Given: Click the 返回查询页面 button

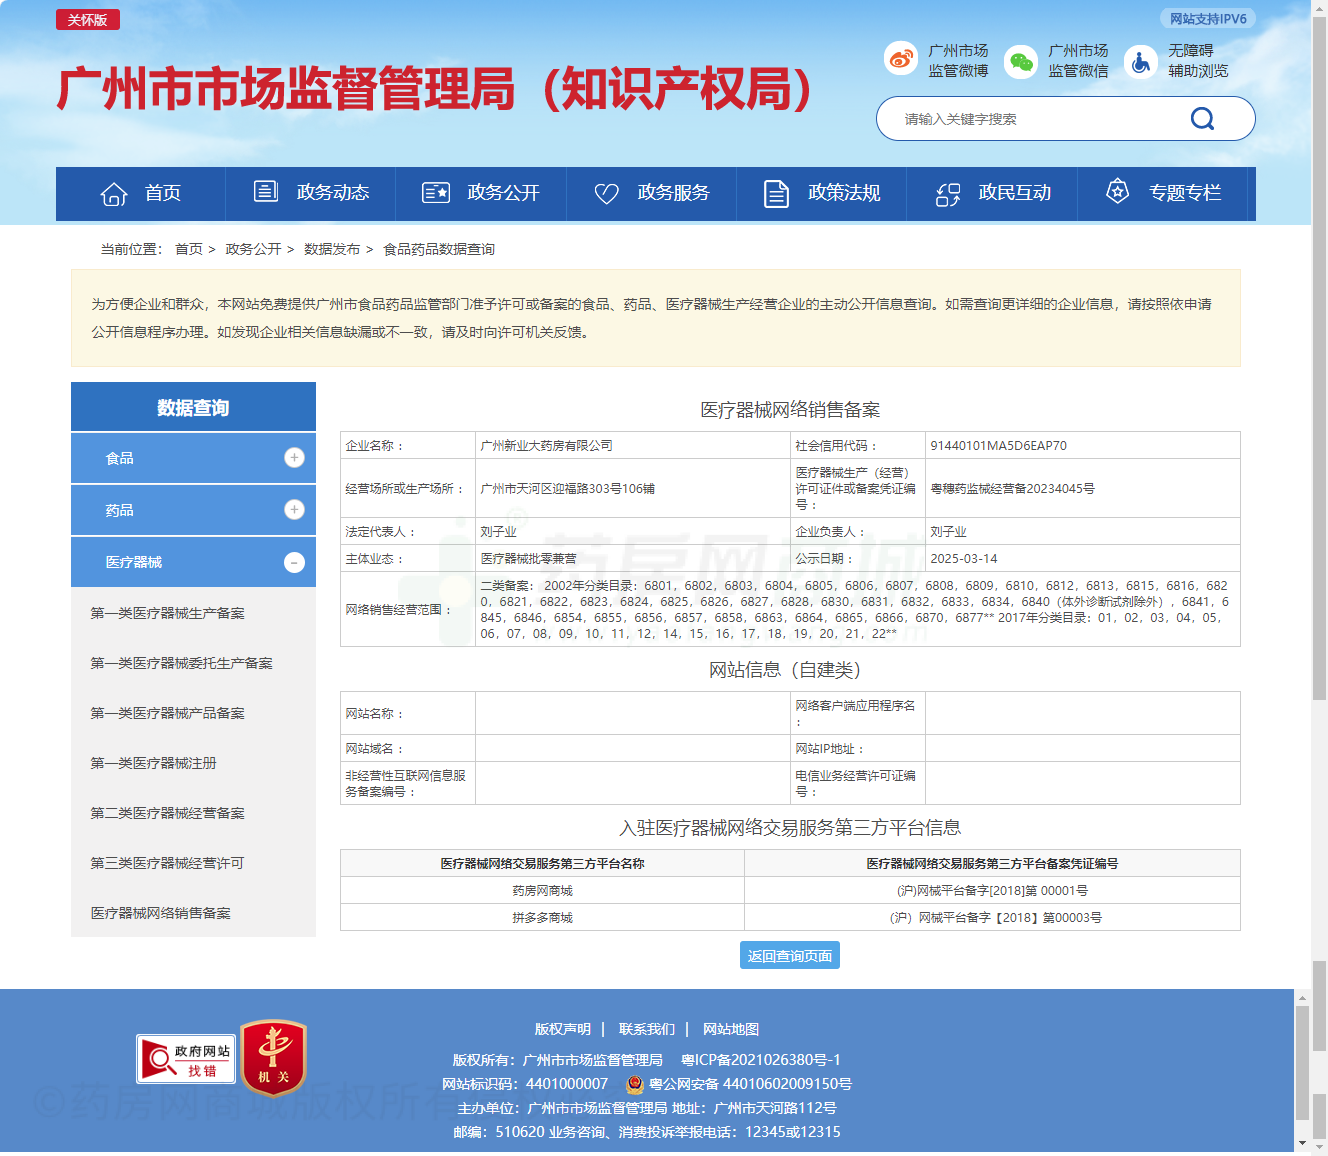Looking at the screenshot, I should pos(790,955).
